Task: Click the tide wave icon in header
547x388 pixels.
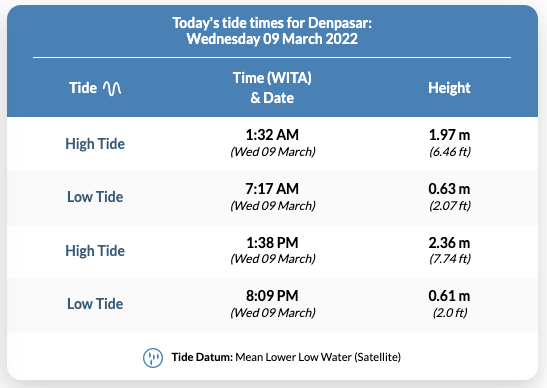Action: 112,88
